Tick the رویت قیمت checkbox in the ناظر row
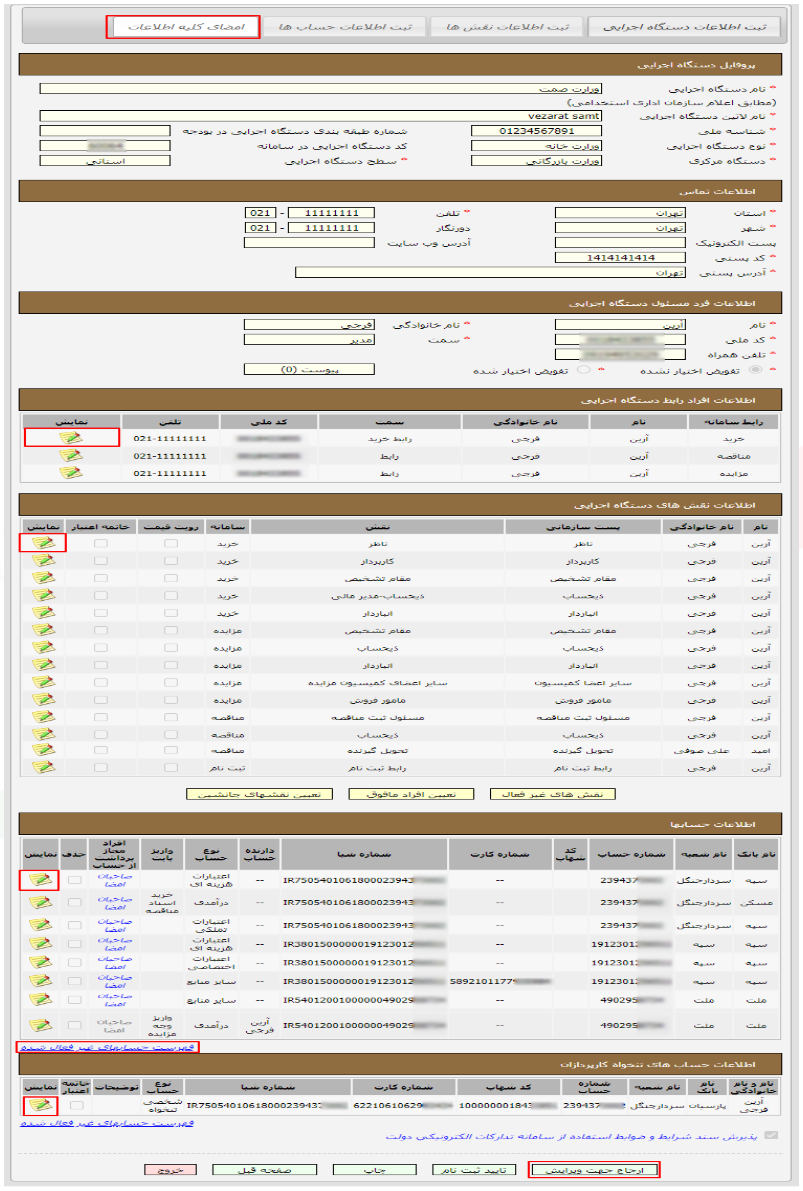The height and width of the screenshot is (1191, 803). (x=171, y=543)
